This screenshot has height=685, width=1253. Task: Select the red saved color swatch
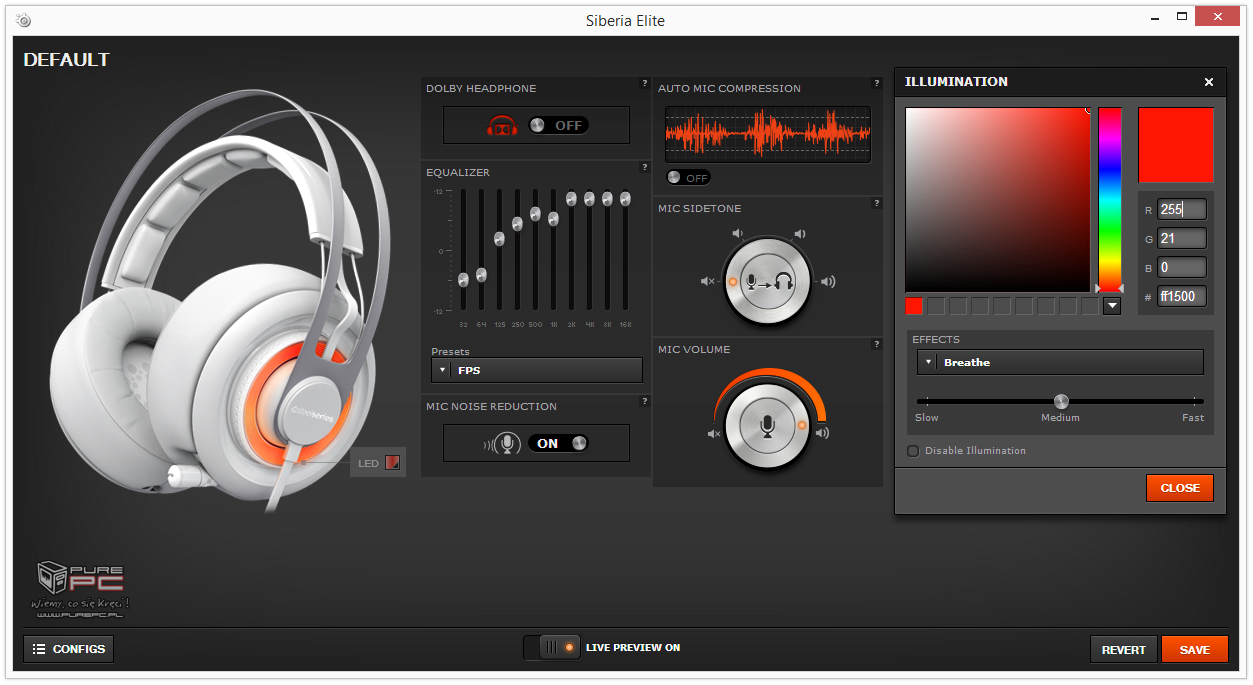[914, 306]
